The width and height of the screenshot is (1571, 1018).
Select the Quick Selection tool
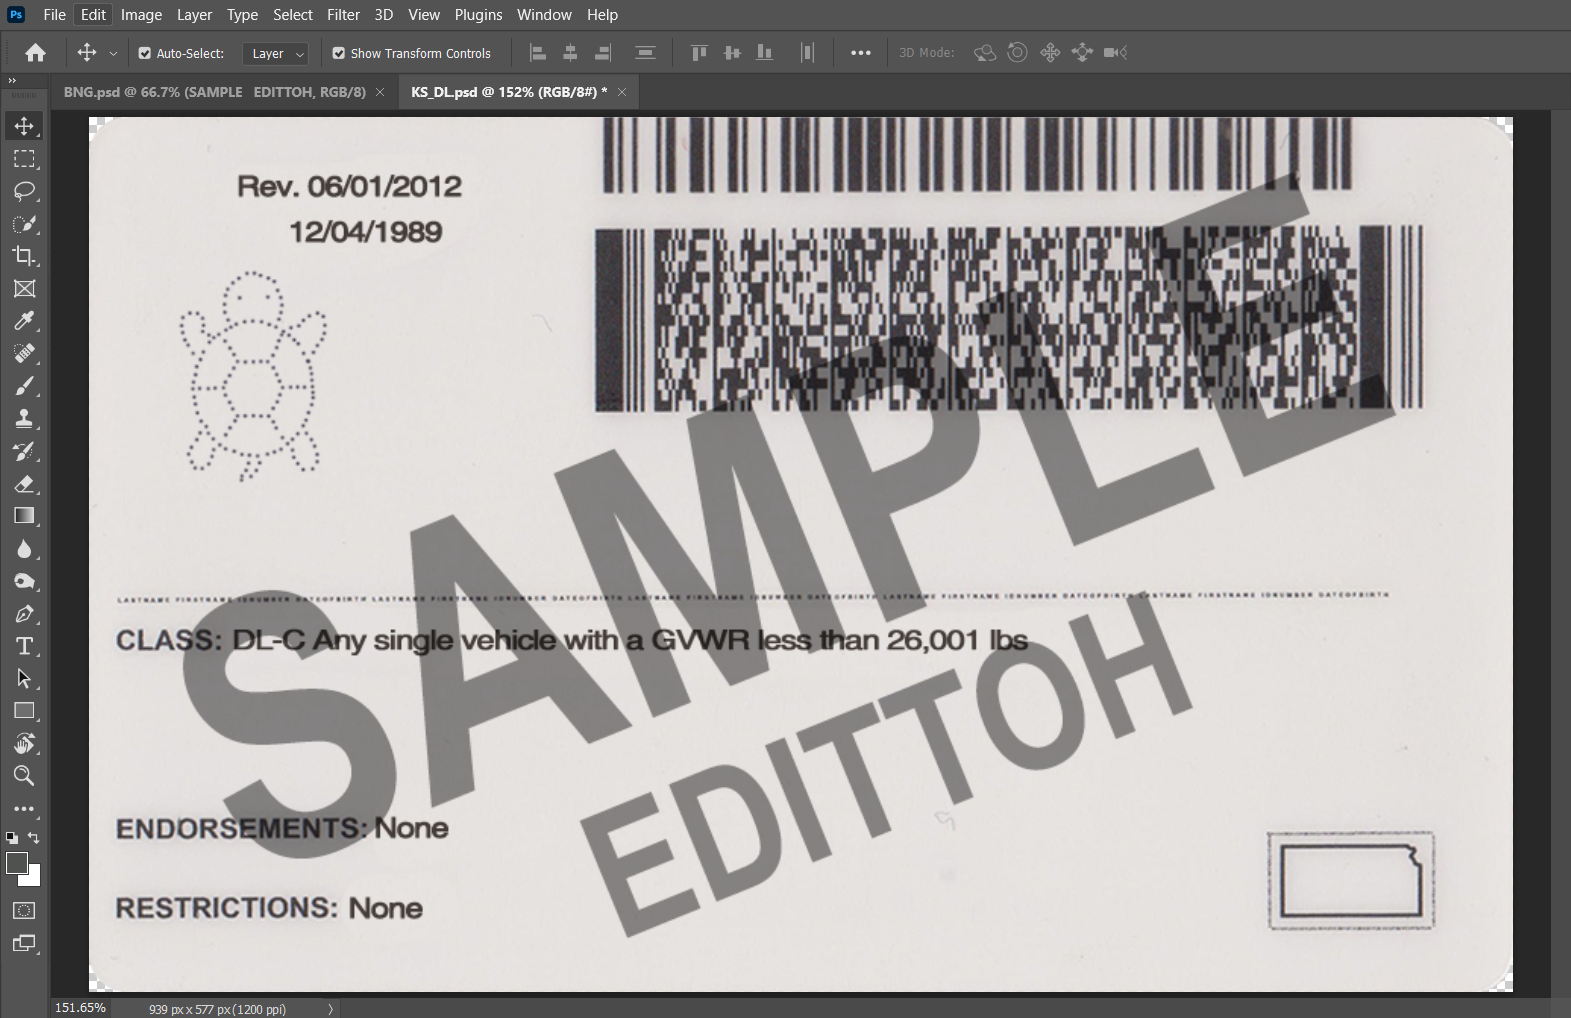point(24,224)
